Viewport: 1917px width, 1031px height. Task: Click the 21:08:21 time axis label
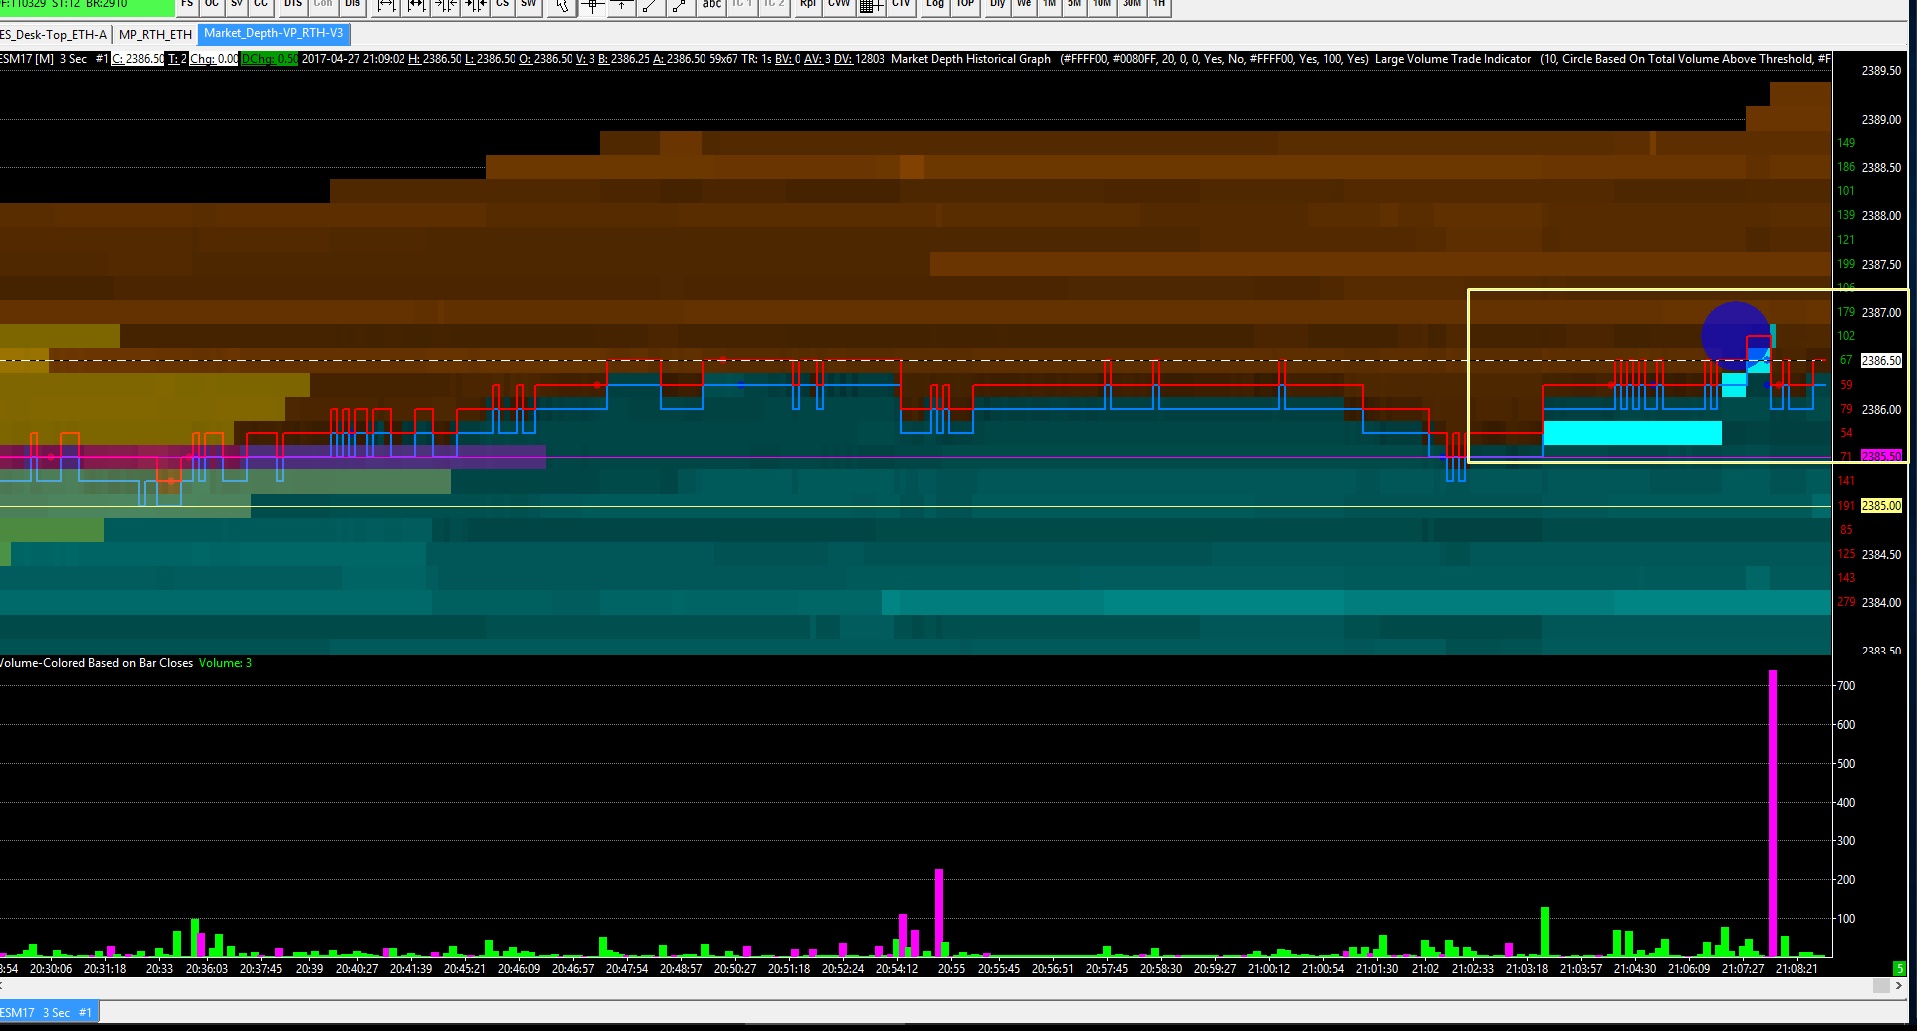[1796, 969]
